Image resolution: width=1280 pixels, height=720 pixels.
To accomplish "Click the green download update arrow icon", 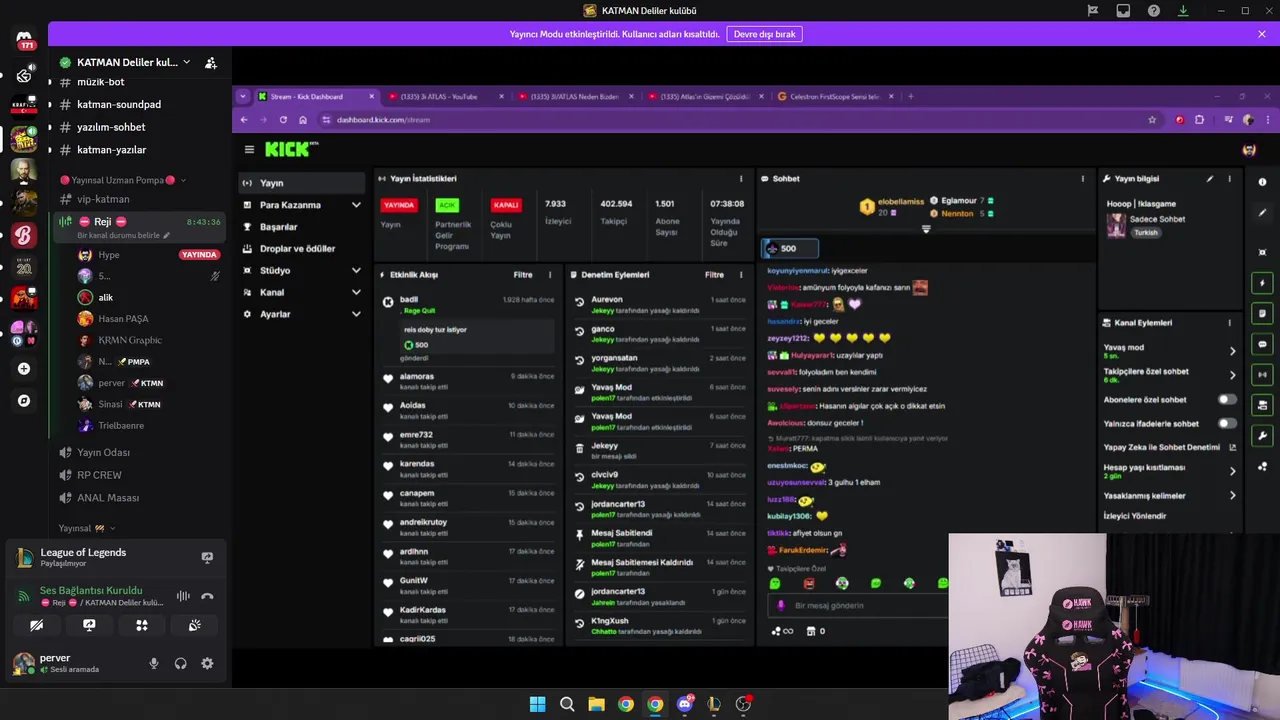I will pyautogui.click(x=1183, y=10).
